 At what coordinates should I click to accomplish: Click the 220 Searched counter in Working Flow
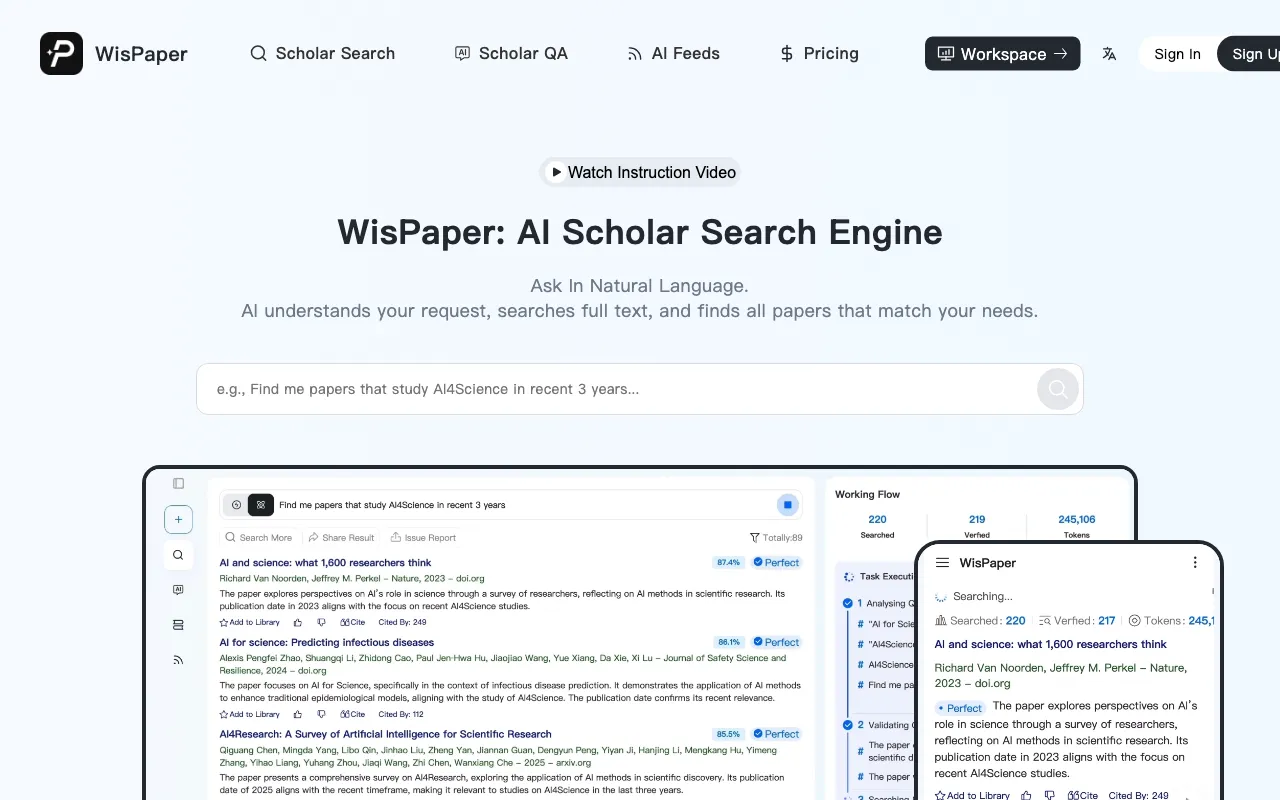[877, 526]
